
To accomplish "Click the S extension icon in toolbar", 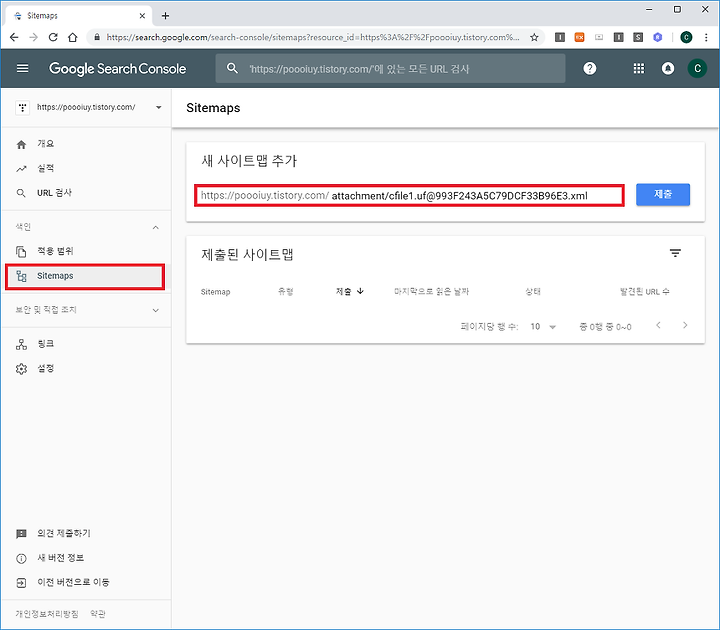I will pyautogui.click(x=638, y=37).
